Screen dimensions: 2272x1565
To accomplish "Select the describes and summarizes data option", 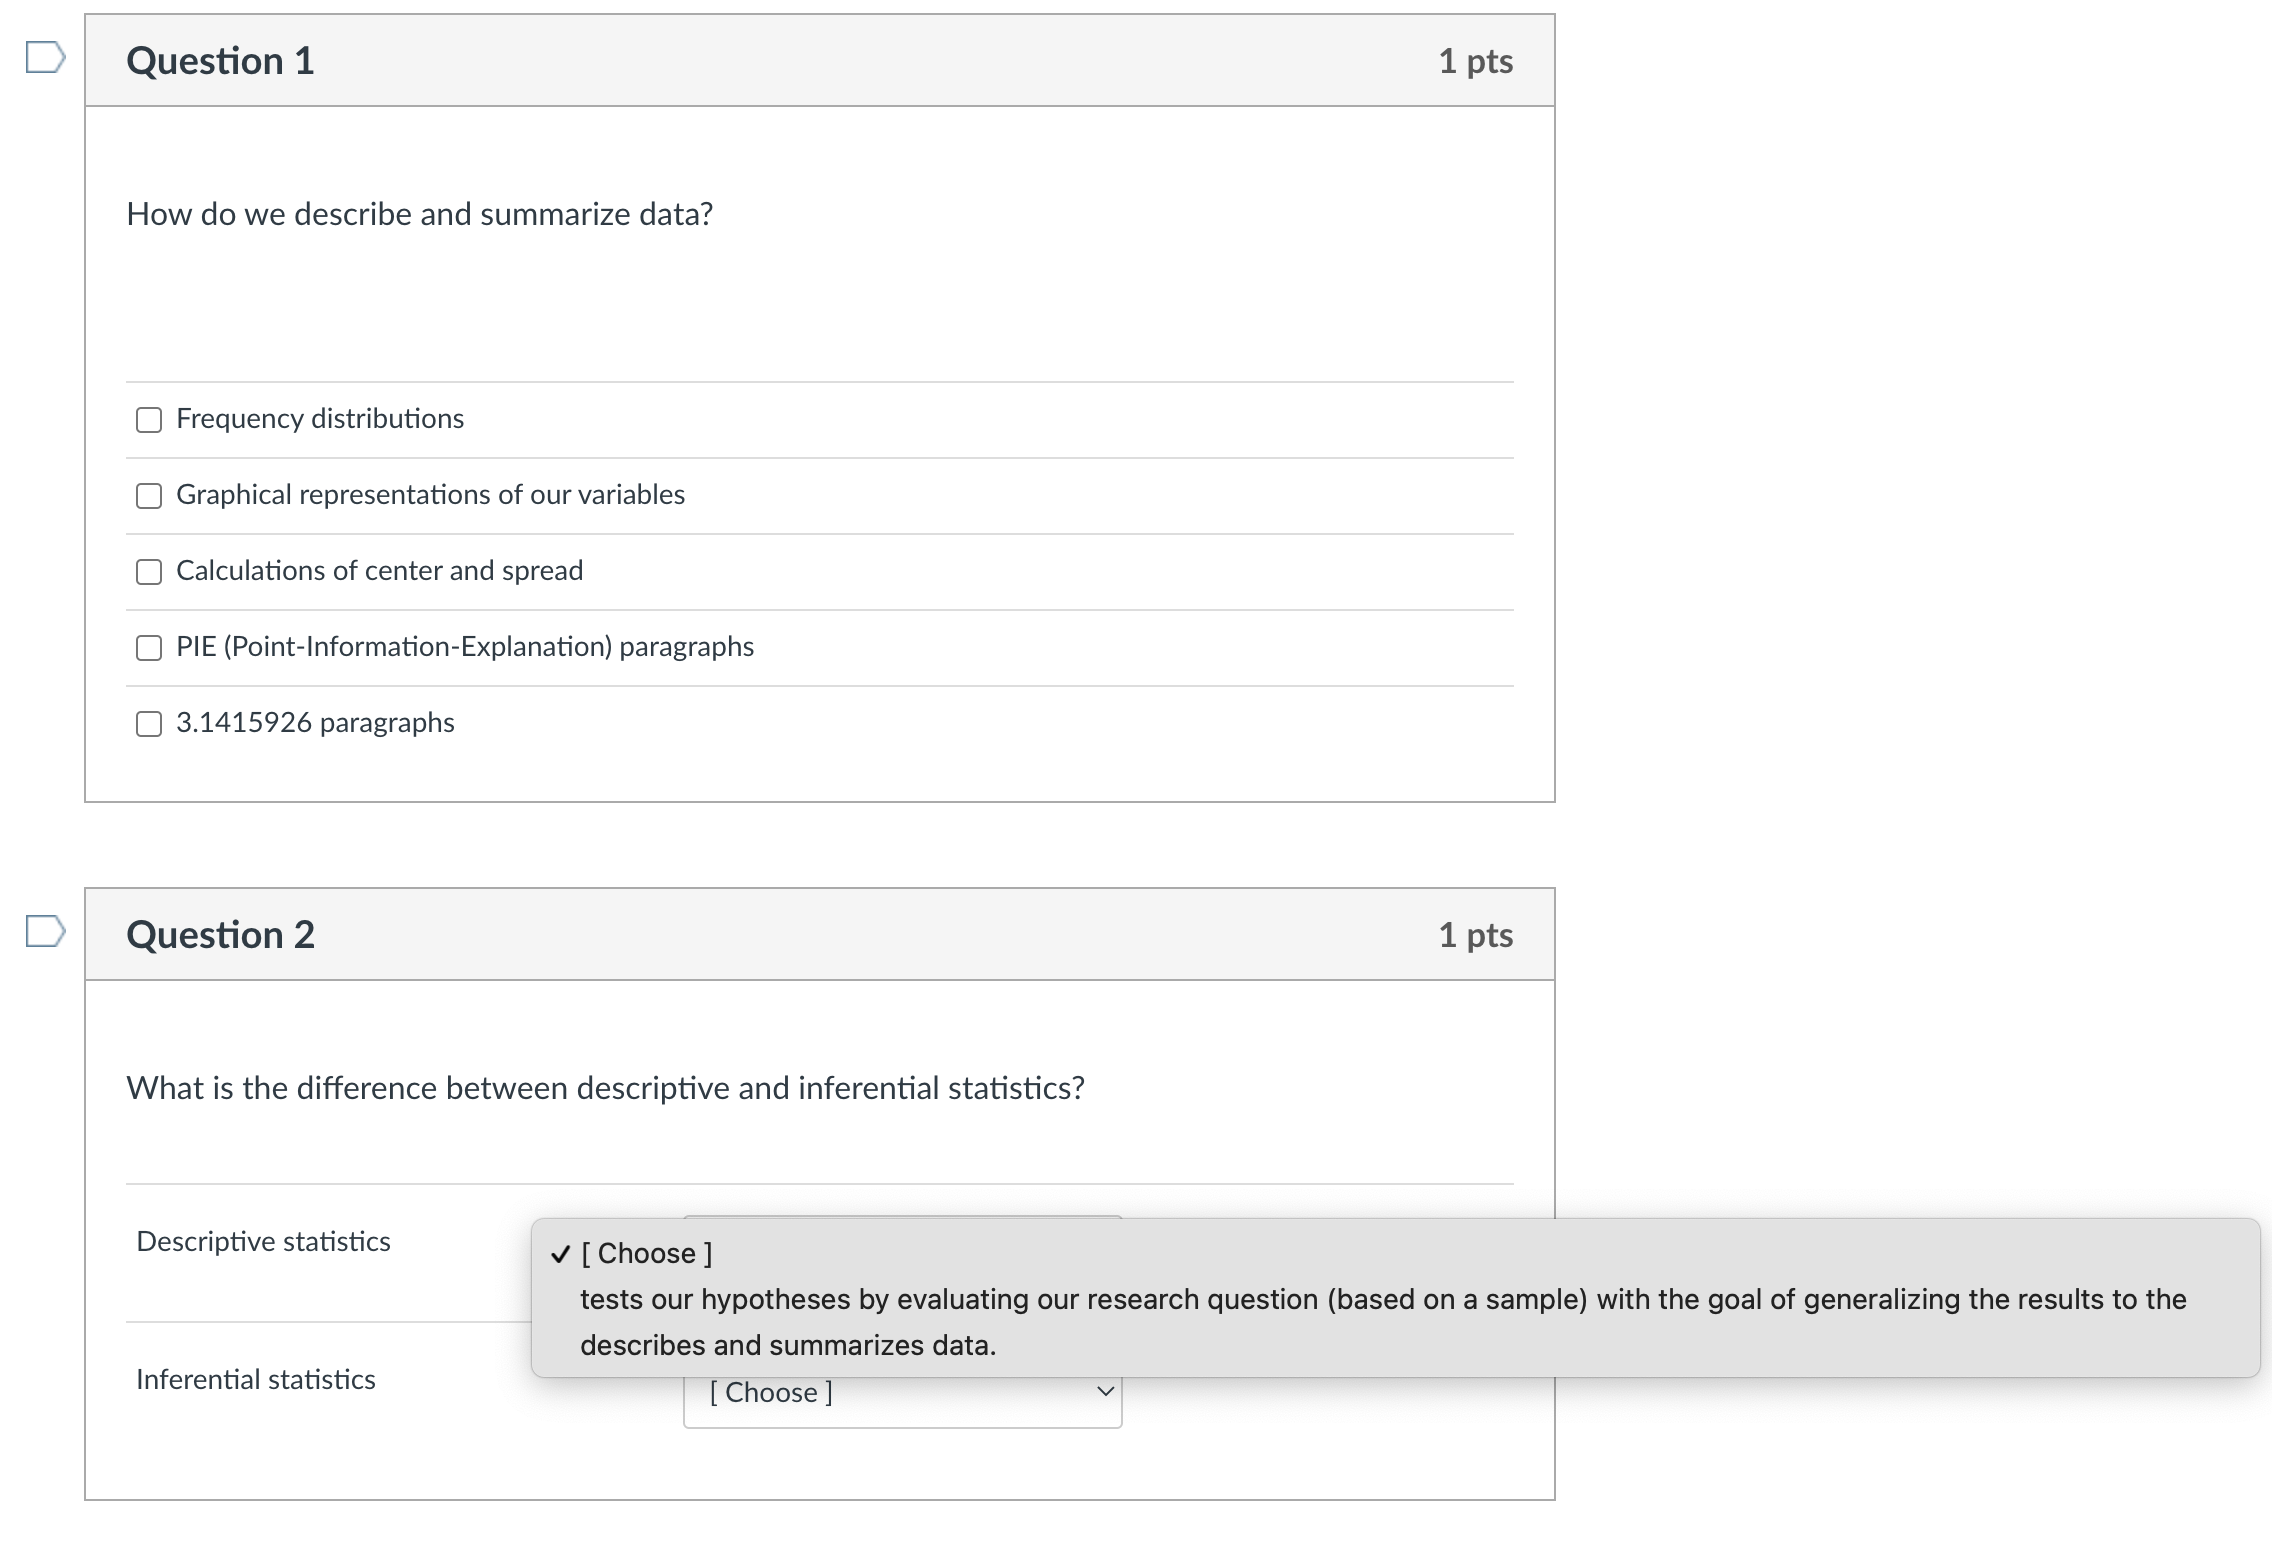I will (x=788, y=1345).
